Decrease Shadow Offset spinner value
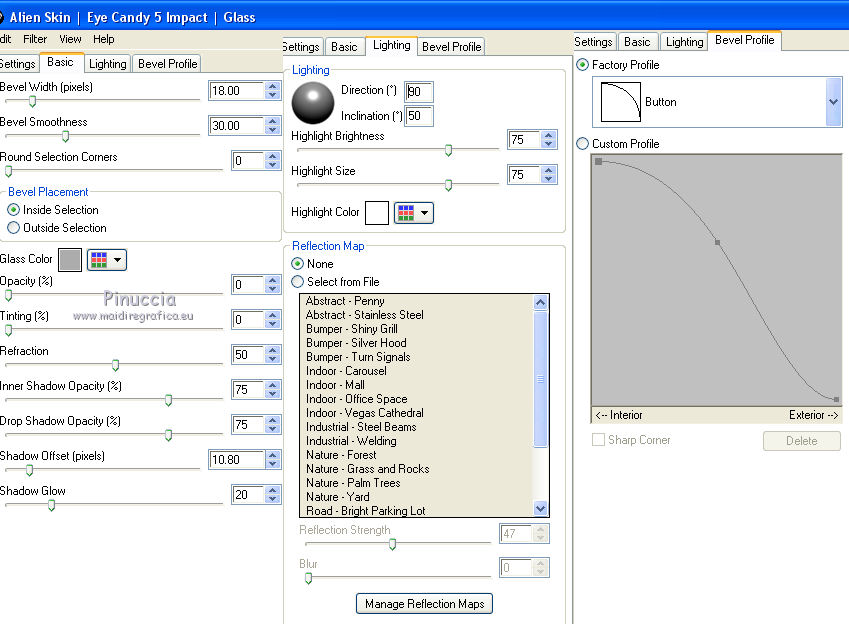Viewport: 849px width, 624px height. pyautogui.click(x=273, y=464)
